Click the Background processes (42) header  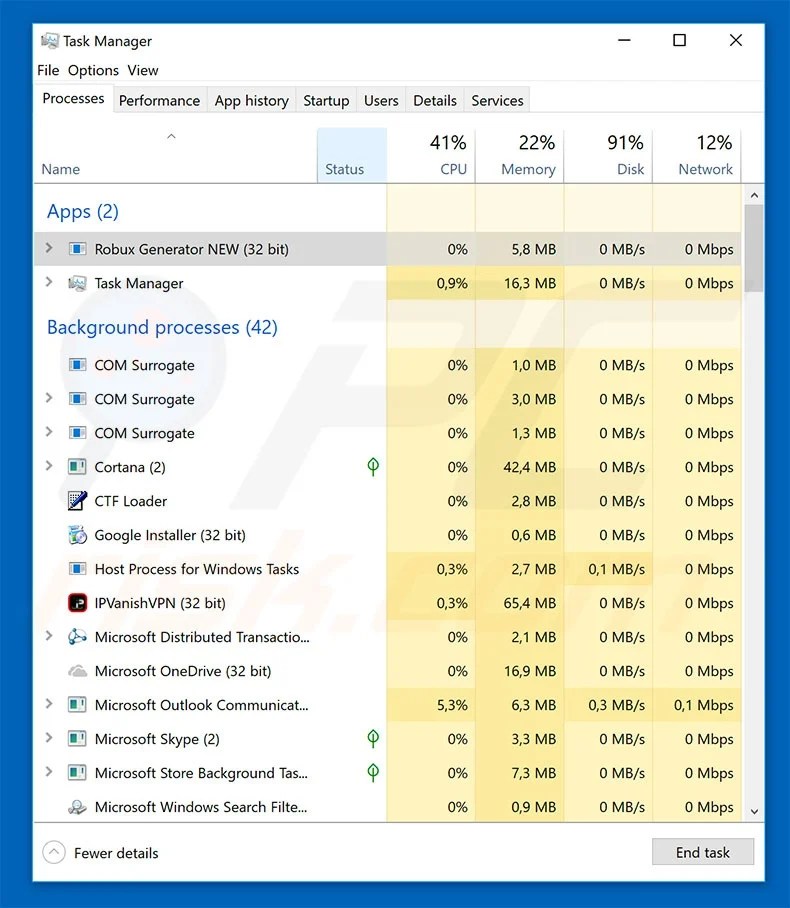pos(162,327)
